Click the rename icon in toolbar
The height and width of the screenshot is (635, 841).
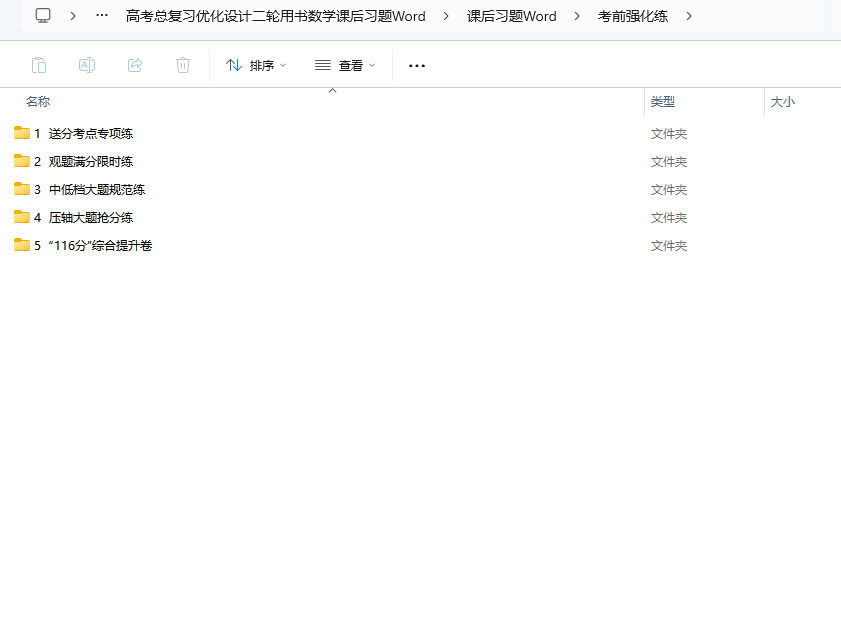(x=87, y=65)
